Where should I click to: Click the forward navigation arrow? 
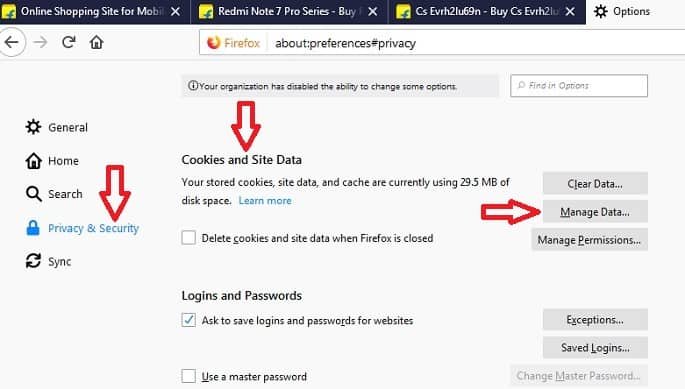(x=40, y=42)
